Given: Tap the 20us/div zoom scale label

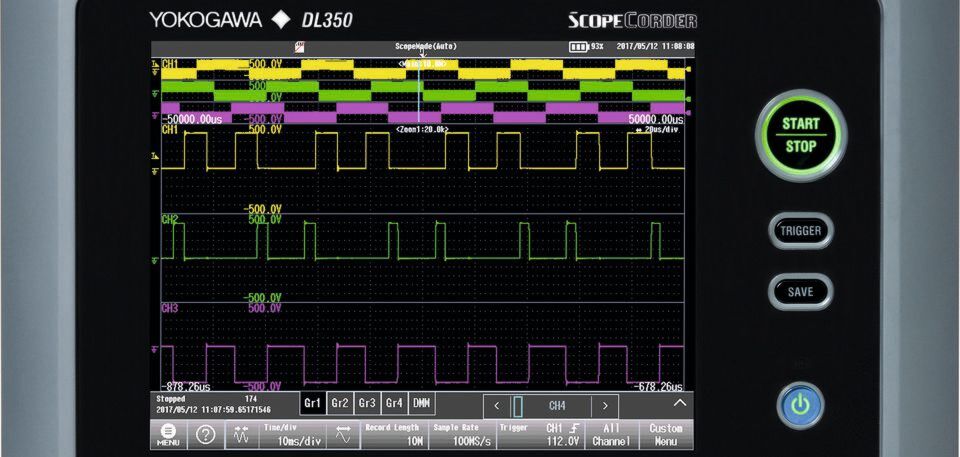Looking at the screenshot, I should pos(657,129).
